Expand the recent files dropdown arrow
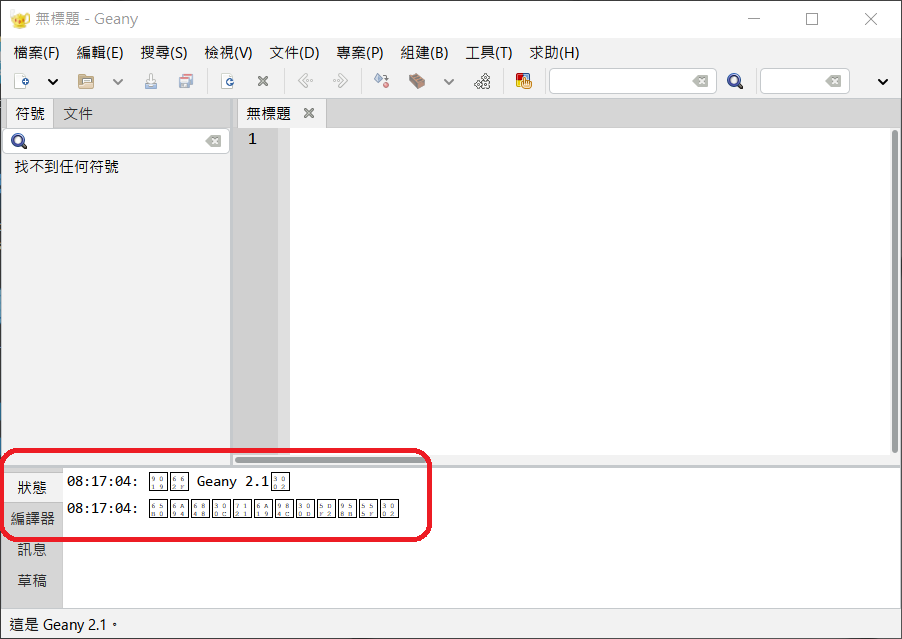The width and height of the screenshot is (902, 639). tap(118, 82)
